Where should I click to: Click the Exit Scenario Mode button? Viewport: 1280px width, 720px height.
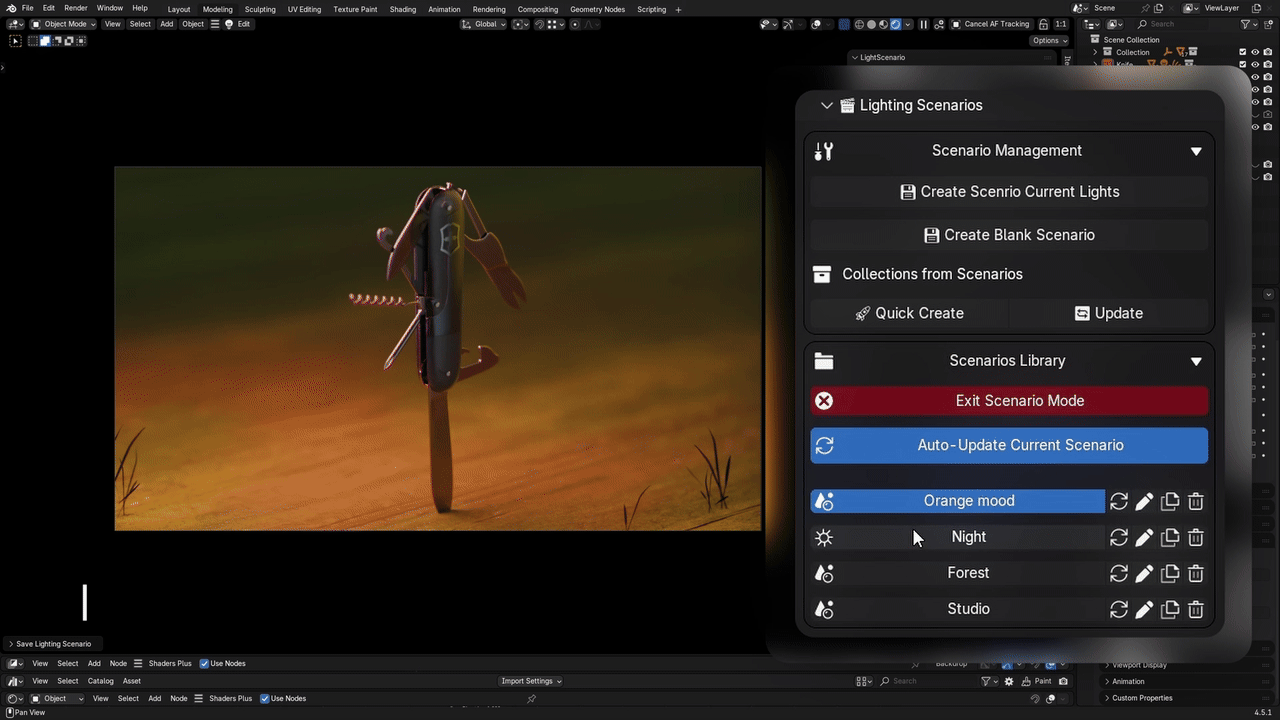coord(1009,401)
